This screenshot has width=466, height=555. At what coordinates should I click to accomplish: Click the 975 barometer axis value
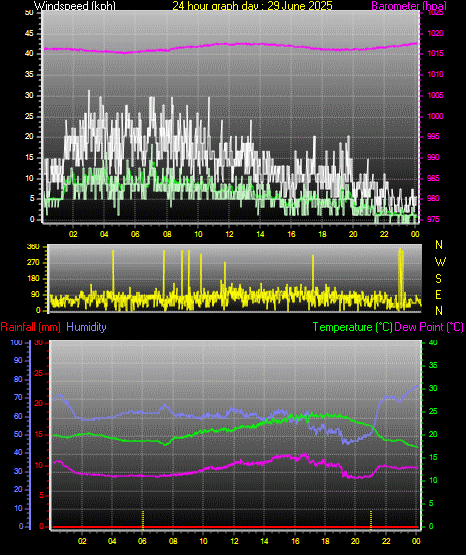coord(433,219)
